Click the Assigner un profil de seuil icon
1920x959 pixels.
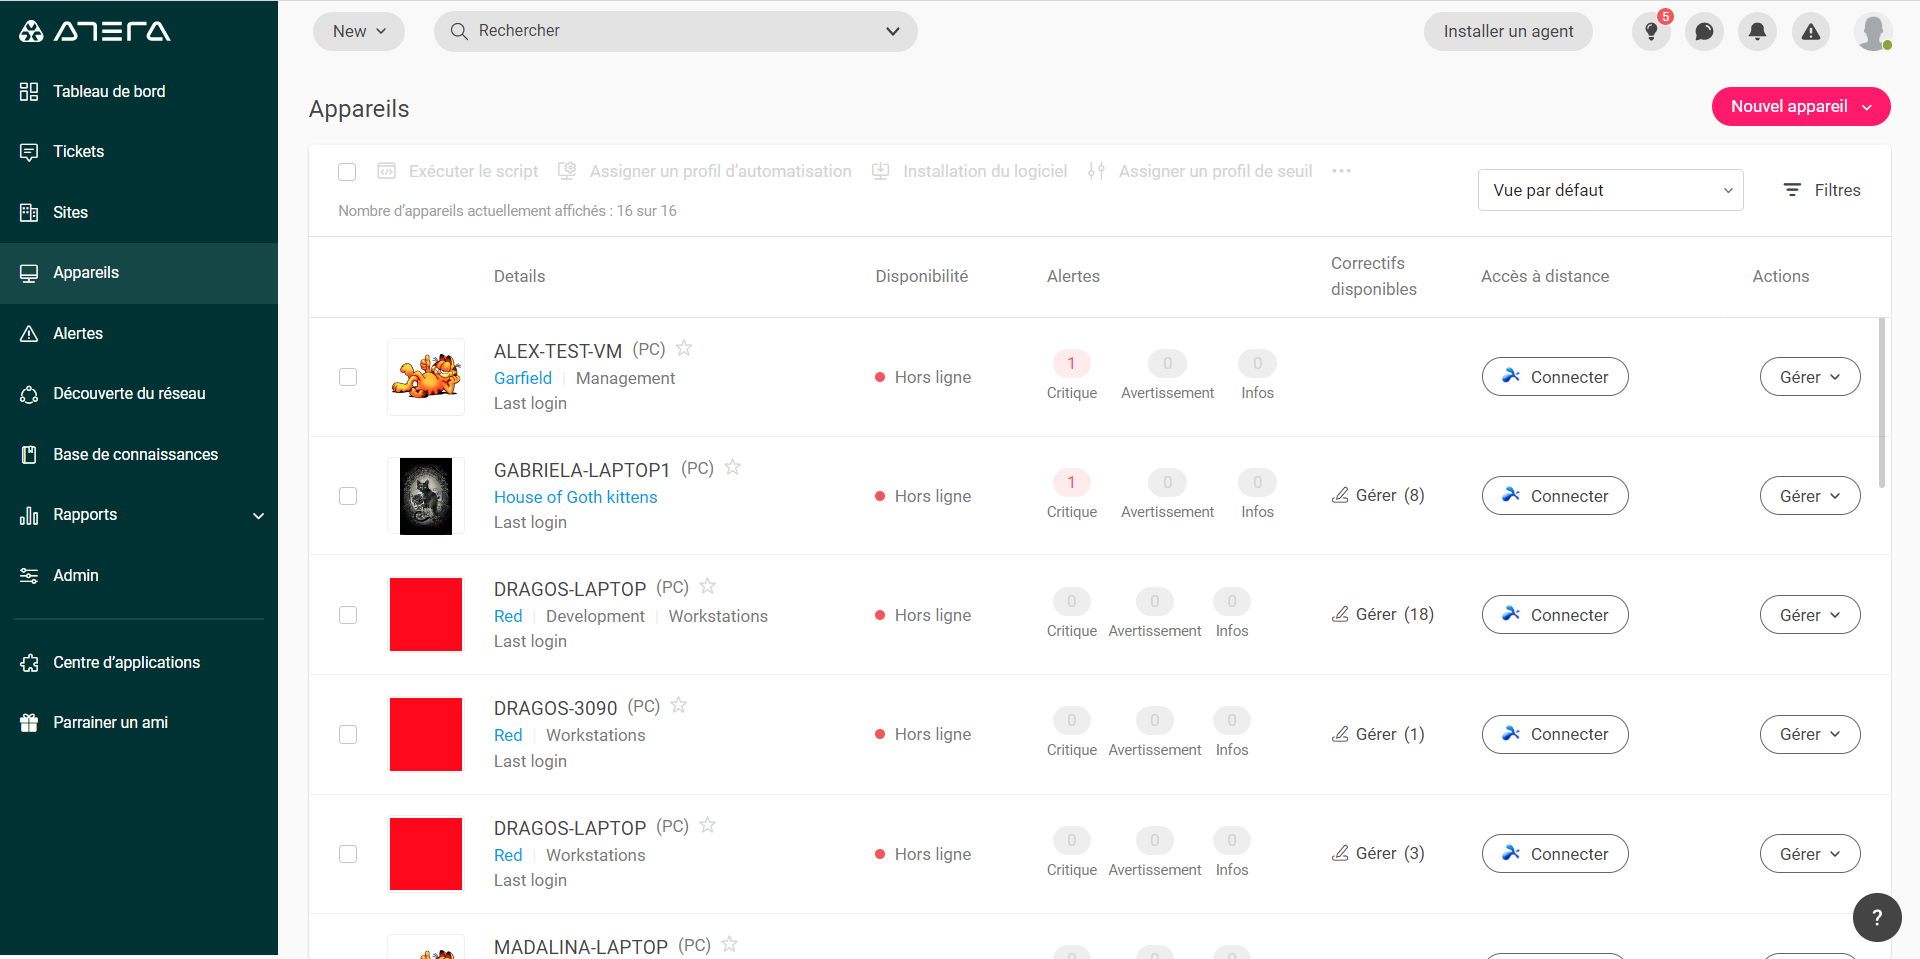(x=1096, y=171)
